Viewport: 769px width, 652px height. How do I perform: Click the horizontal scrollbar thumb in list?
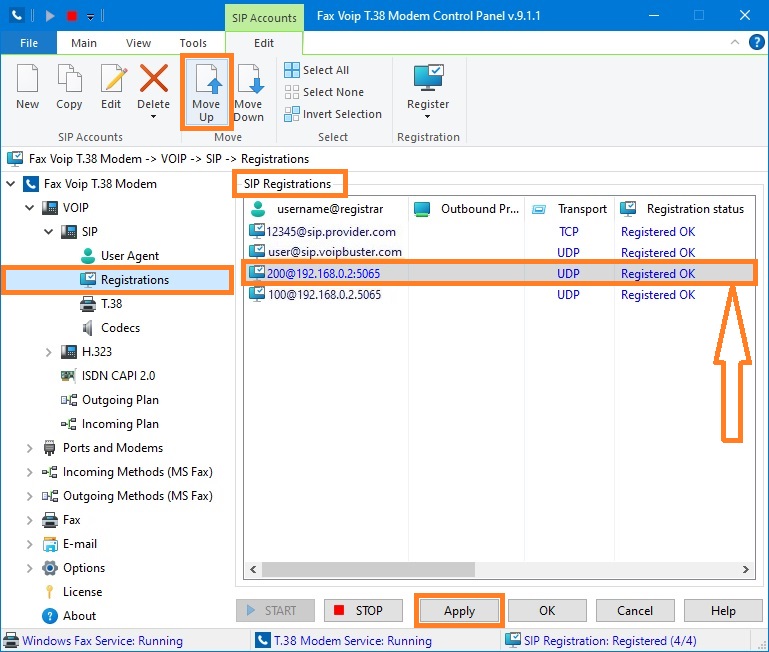[x=368, y=570]
